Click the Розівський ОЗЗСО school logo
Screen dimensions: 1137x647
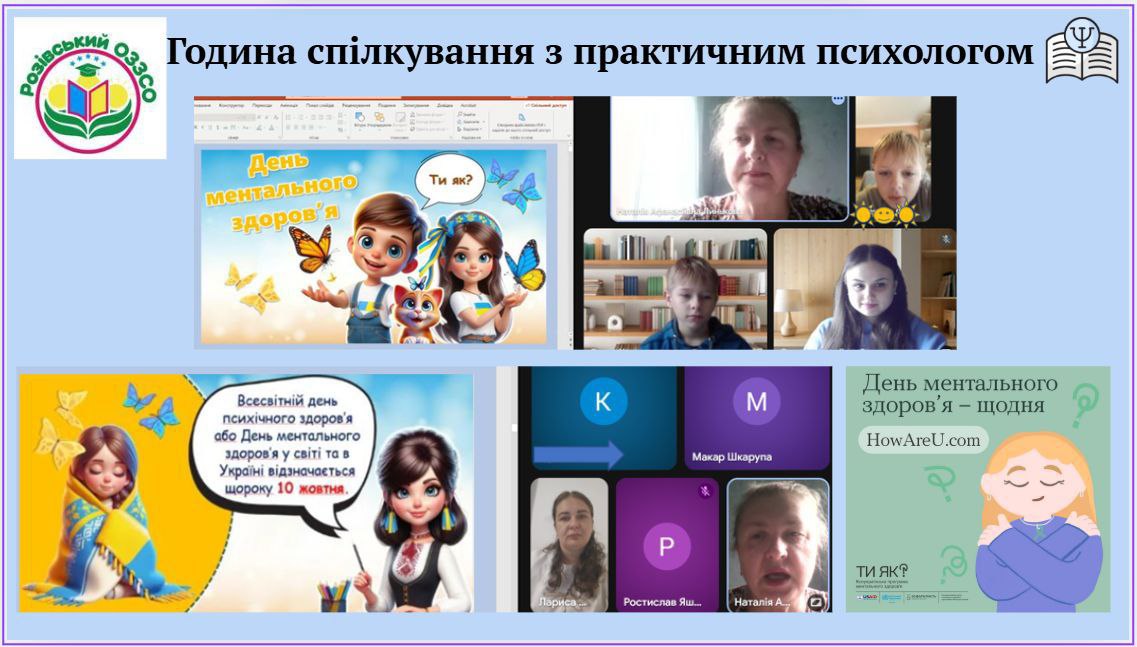[x=89, y=88]
